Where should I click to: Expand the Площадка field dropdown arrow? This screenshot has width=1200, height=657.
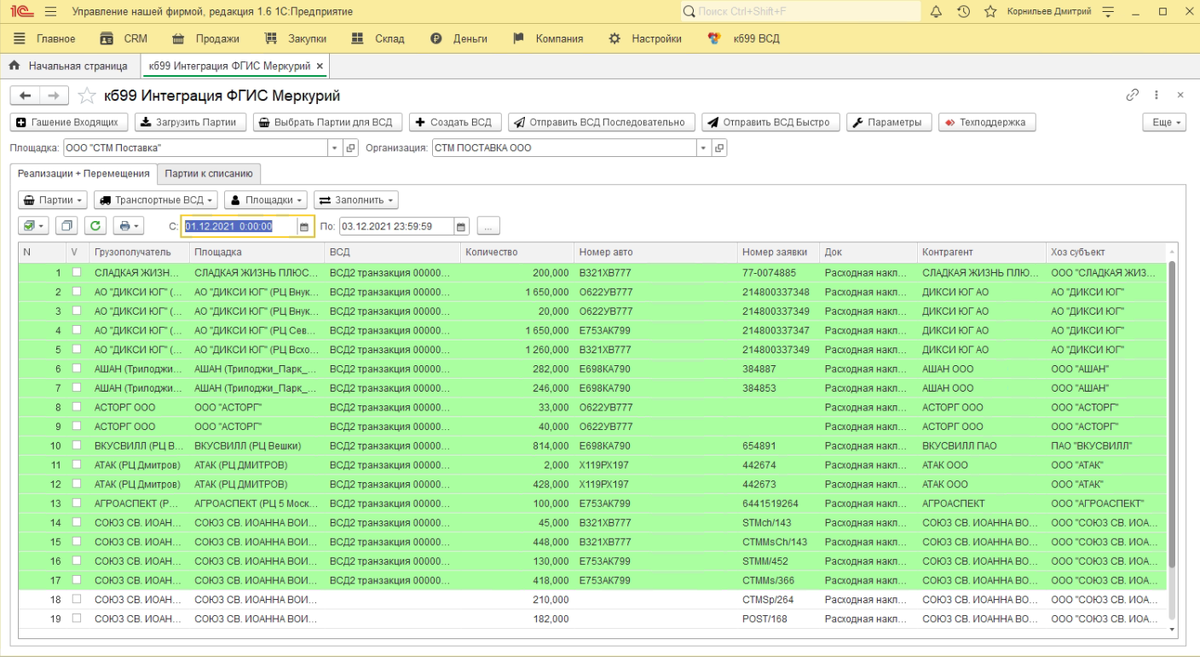coord(335,148)
